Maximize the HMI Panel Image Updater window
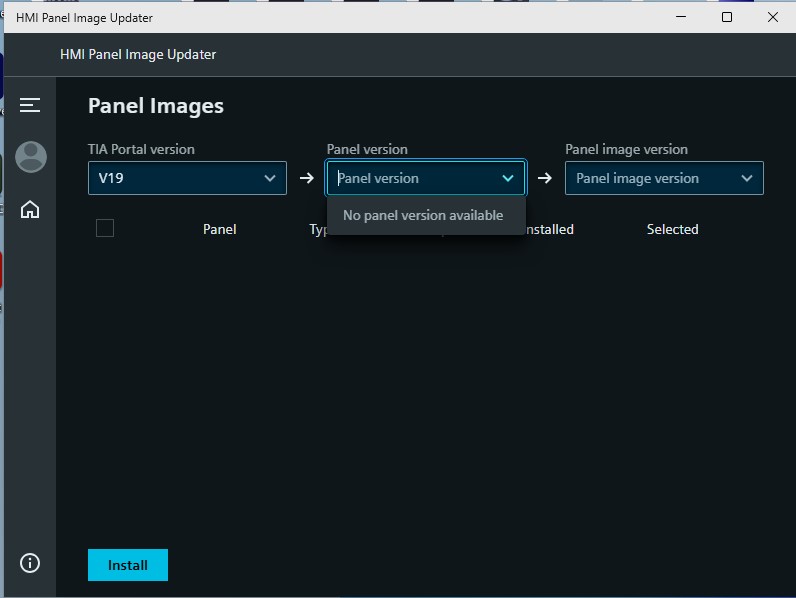The image size is (796, 598). [727, 17]
